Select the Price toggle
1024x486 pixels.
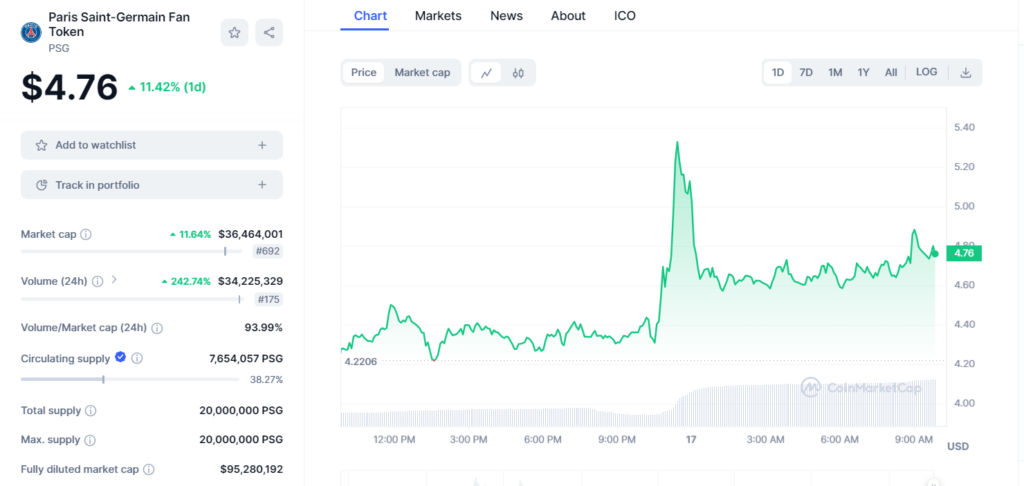pos(364,73)
